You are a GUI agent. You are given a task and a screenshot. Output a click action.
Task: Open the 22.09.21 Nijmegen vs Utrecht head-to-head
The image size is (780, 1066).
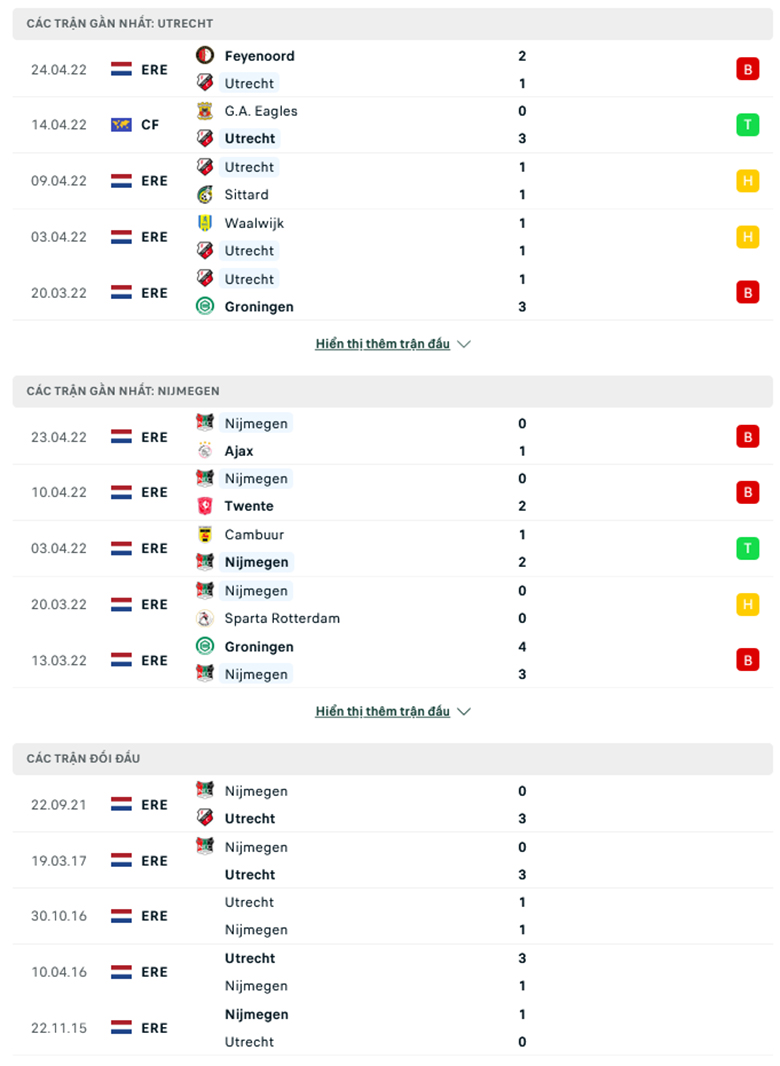(x=392, y=804)
